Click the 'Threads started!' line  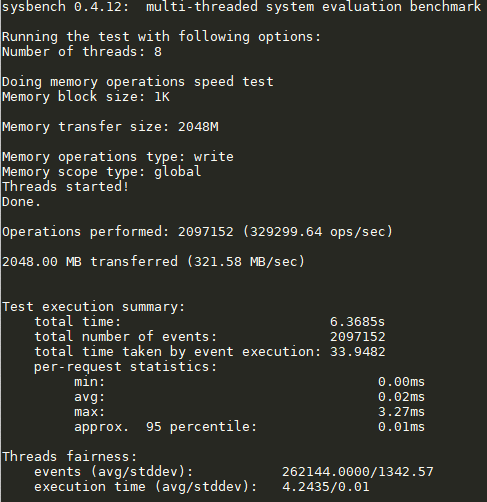coord(65,187)
